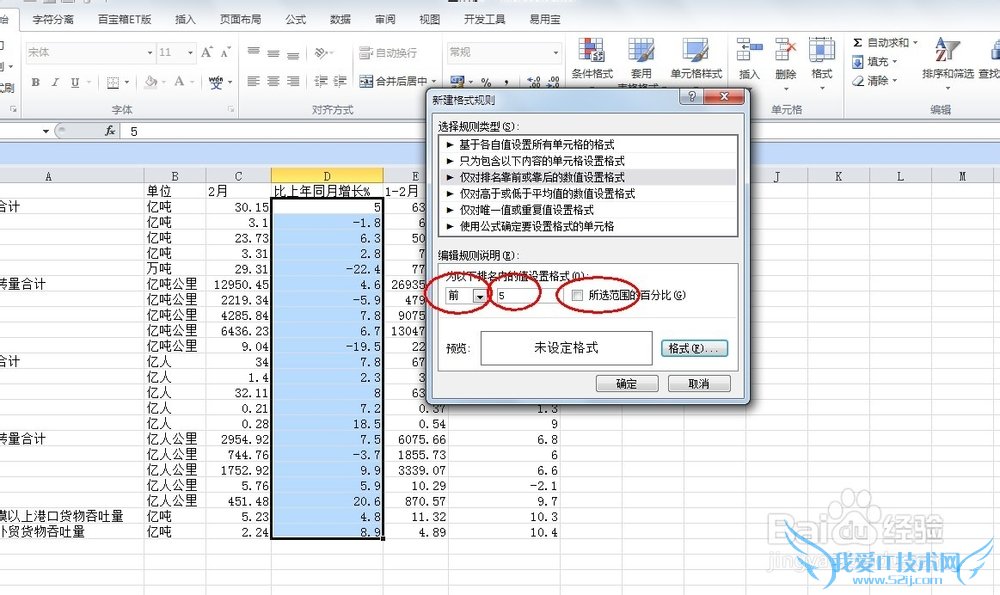Expand the 填充 fill dropdown
1000x595 pixels.
click(x=894, y=62)
